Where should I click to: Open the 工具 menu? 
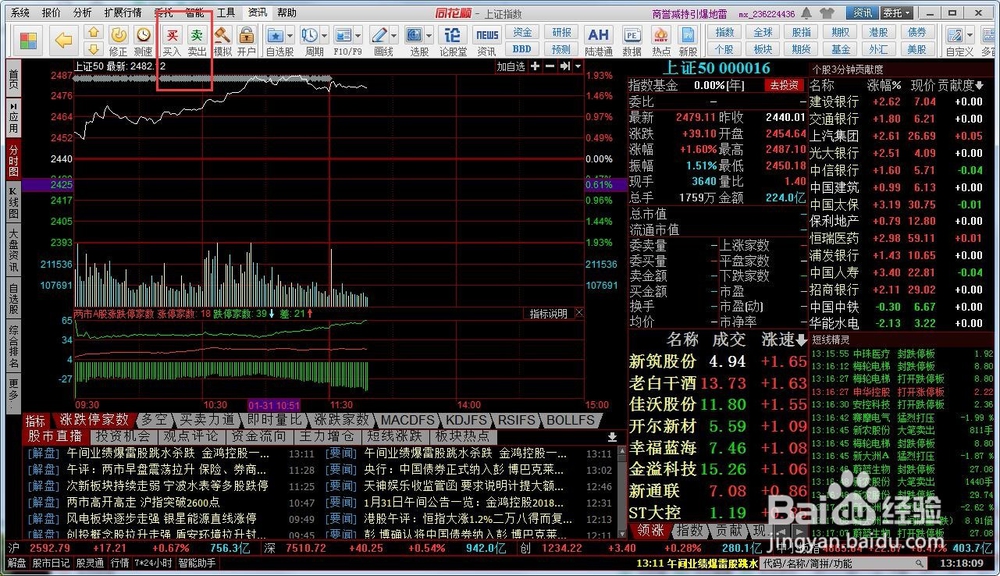click(x=225, y=13)
